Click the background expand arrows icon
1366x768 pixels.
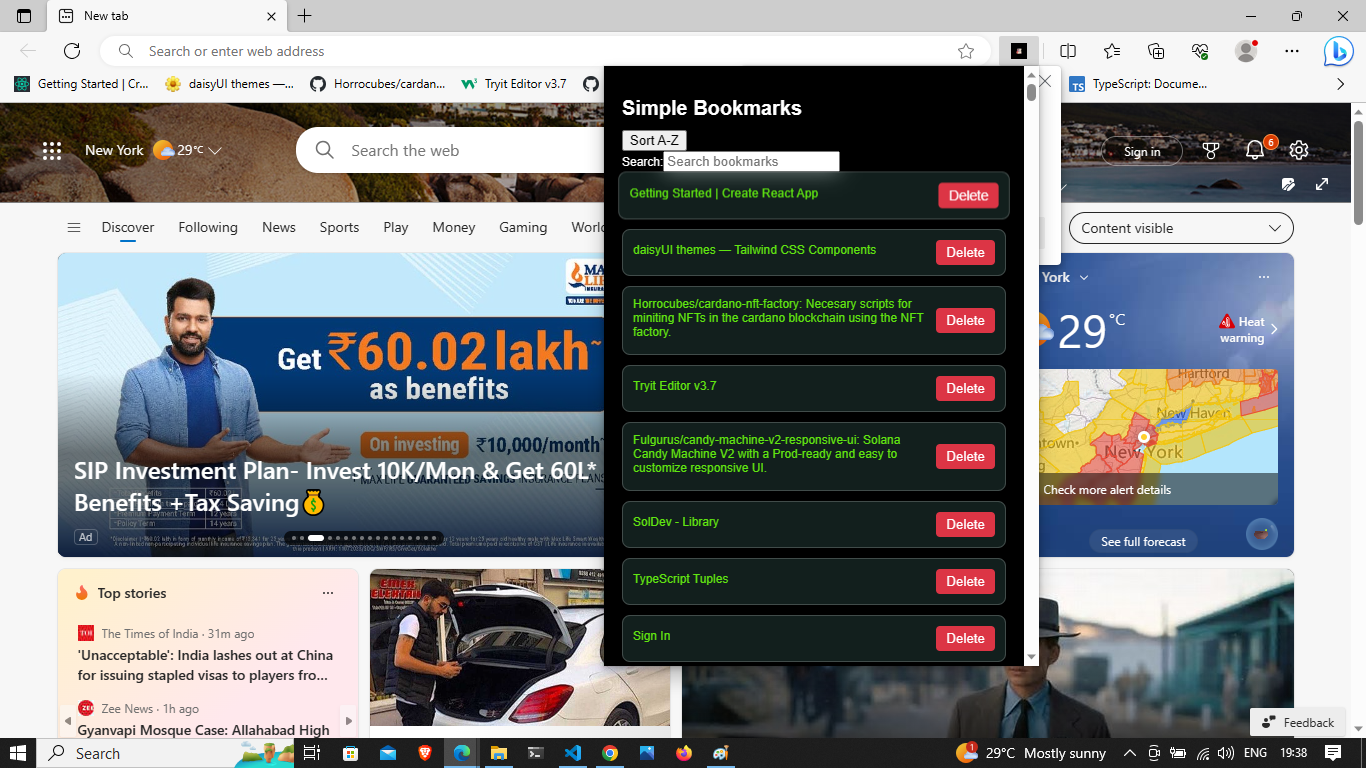[x=1322, y=184]
